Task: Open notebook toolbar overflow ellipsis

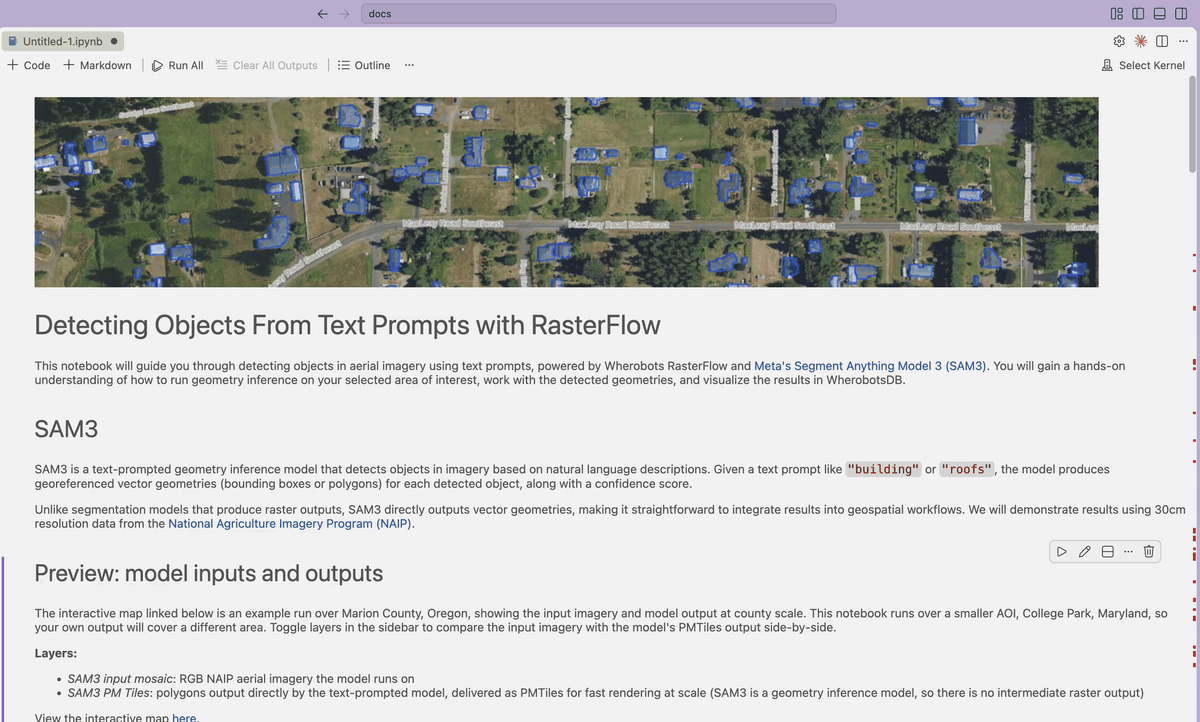Action: coord(409,65)
